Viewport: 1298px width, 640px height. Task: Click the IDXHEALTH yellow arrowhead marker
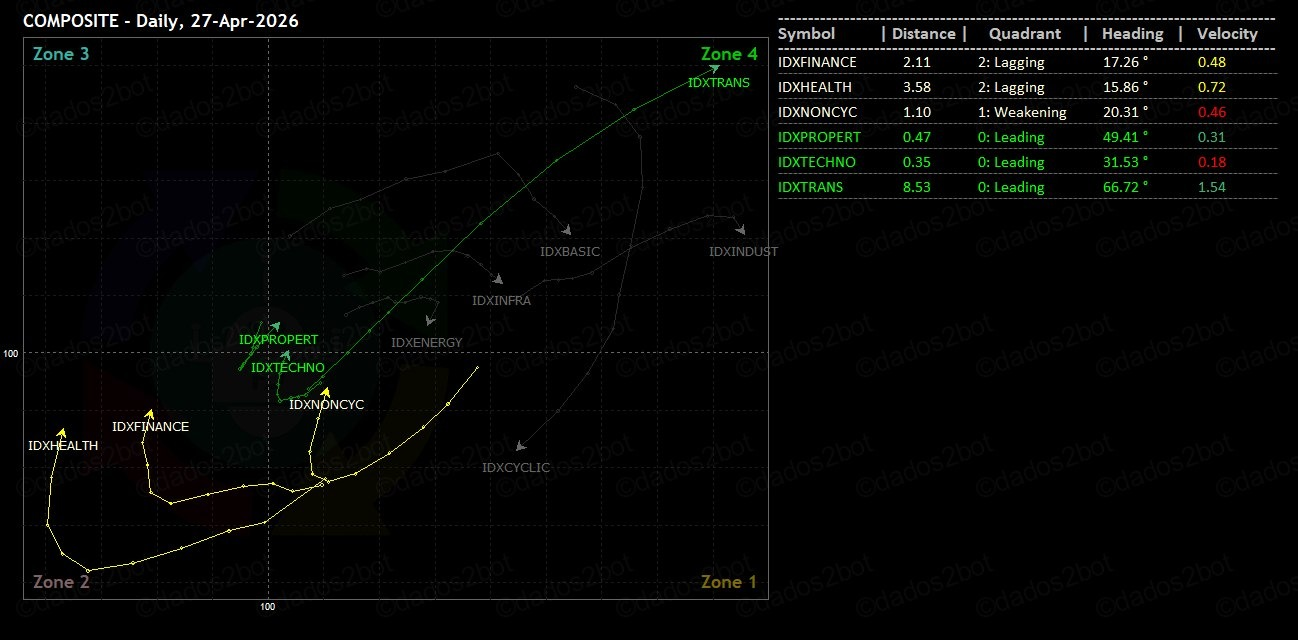pyautogui.click(x=62, y=432)
